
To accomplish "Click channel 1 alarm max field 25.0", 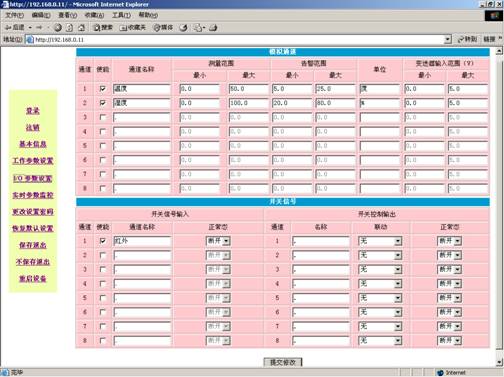I will 335,89.
